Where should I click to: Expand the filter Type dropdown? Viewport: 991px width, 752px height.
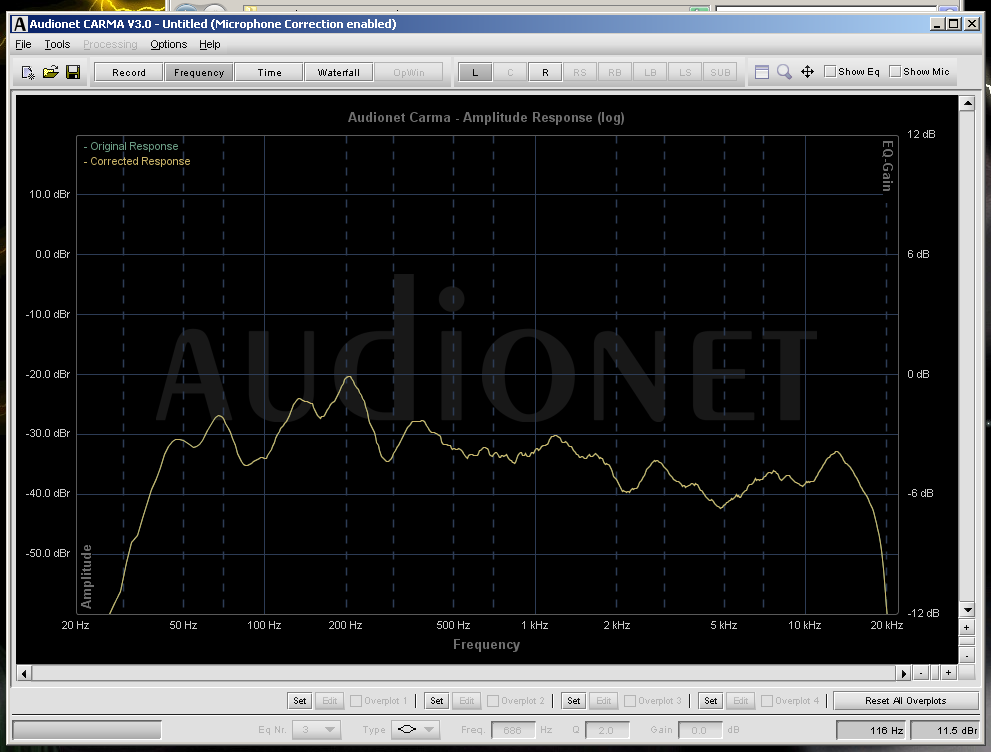[x=429, y=730]
